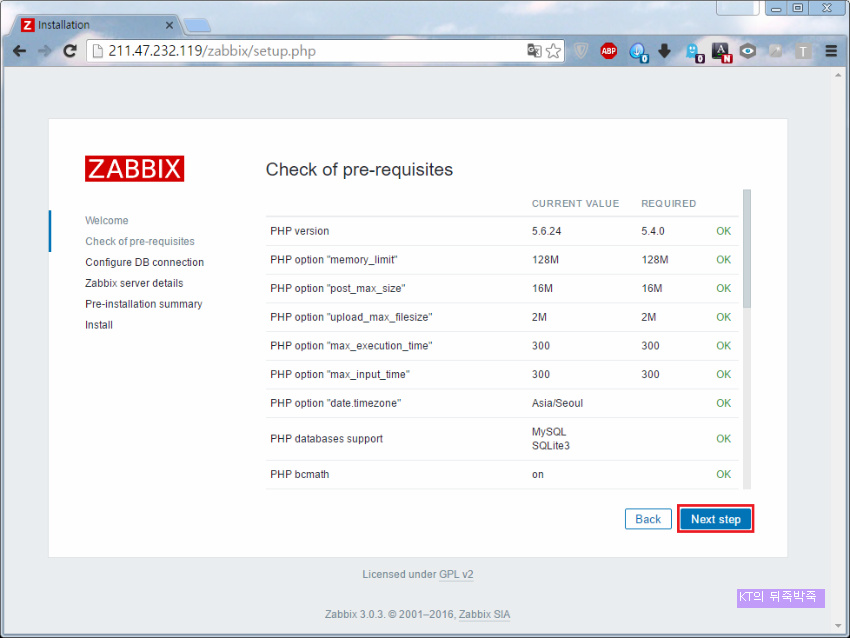Click the OK status for PHP bcmath
Image resolution: width=850 pixels, height=638 pixels.
tap(724, 475)
